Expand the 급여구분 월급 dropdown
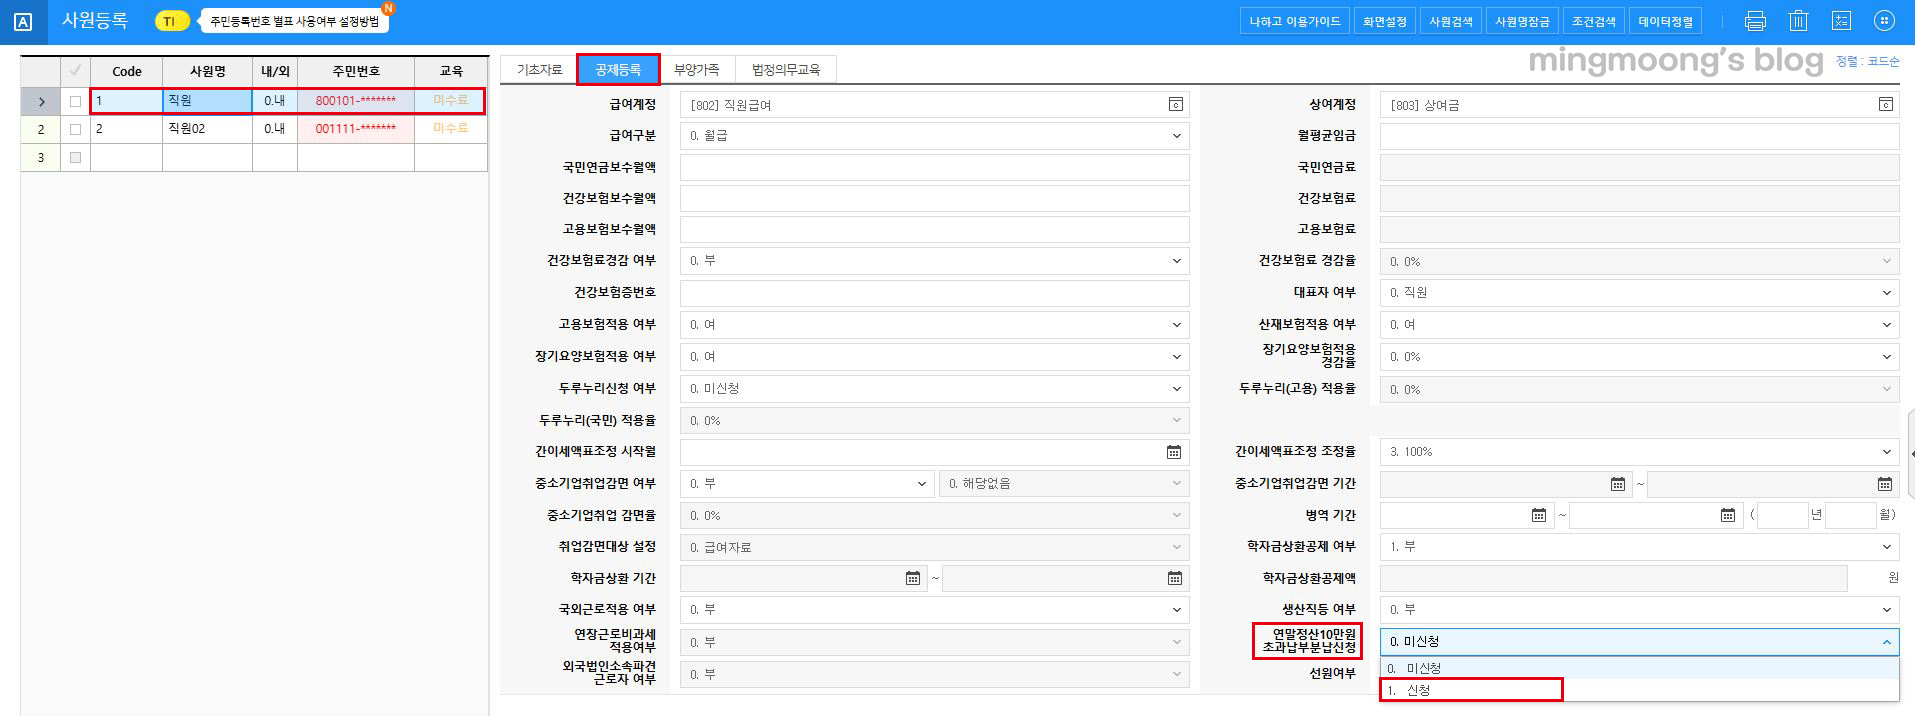The image size is (1915, 716). point(1176,136)
